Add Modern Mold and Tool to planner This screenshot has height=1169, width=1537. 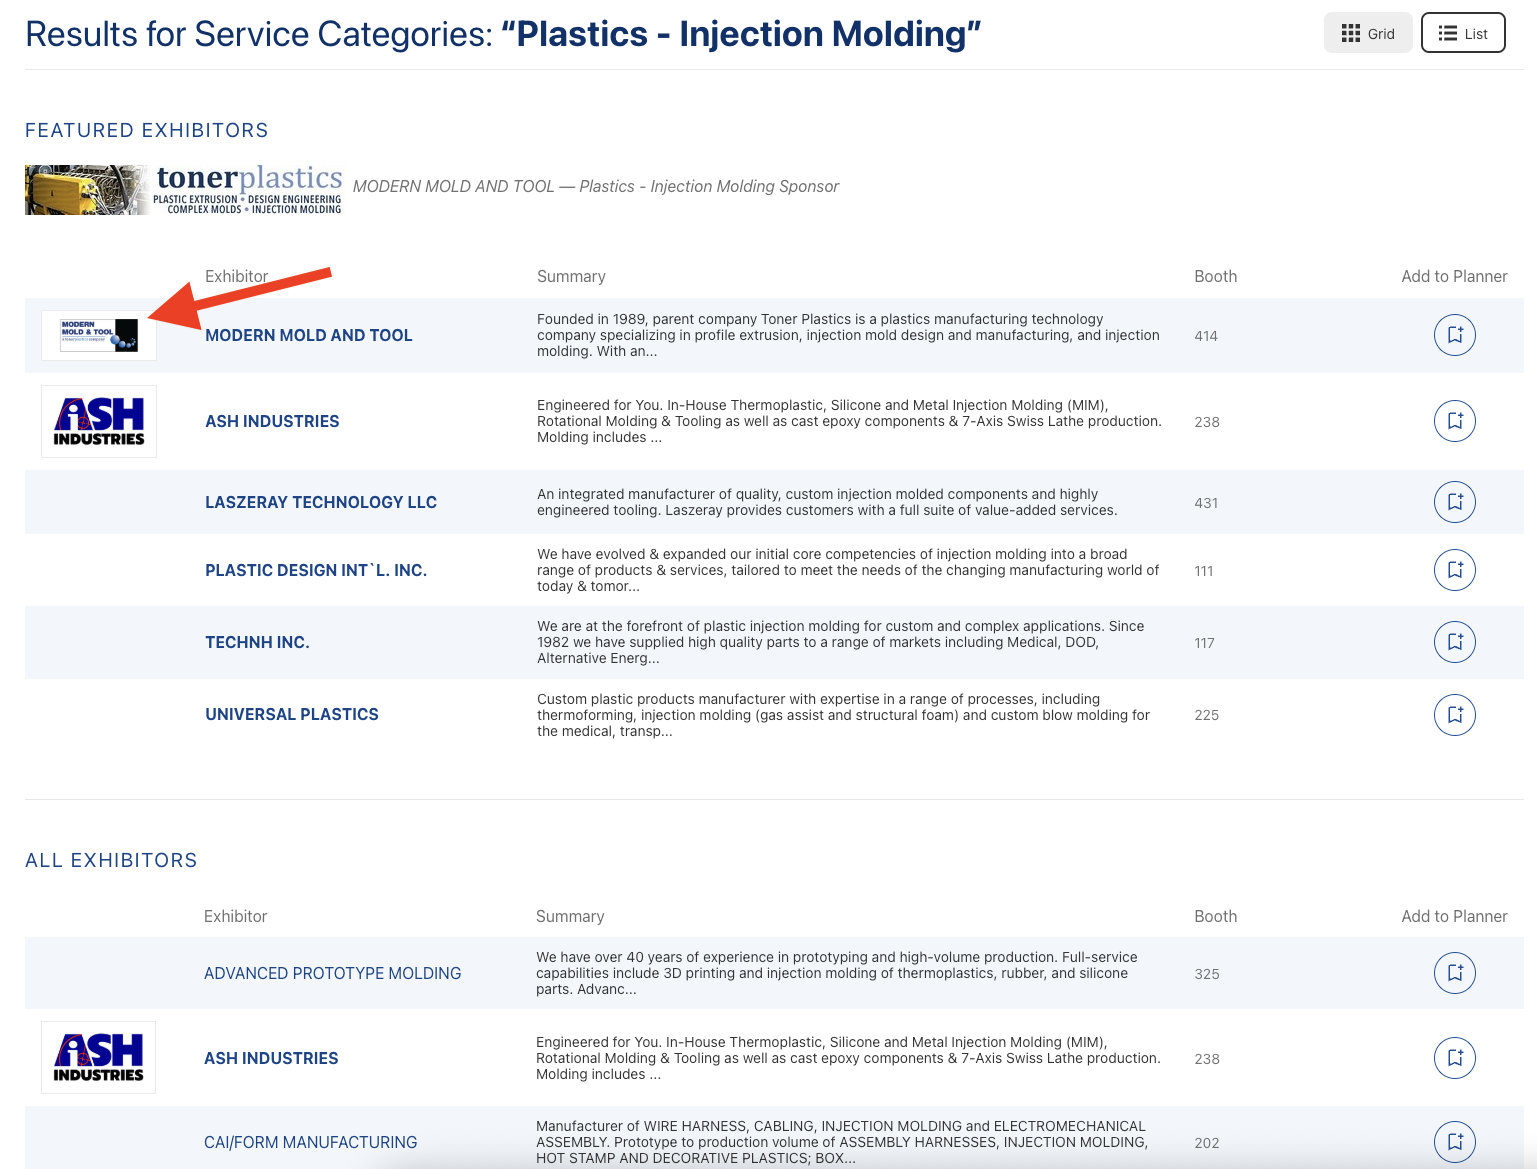(x=1454, y=335)
